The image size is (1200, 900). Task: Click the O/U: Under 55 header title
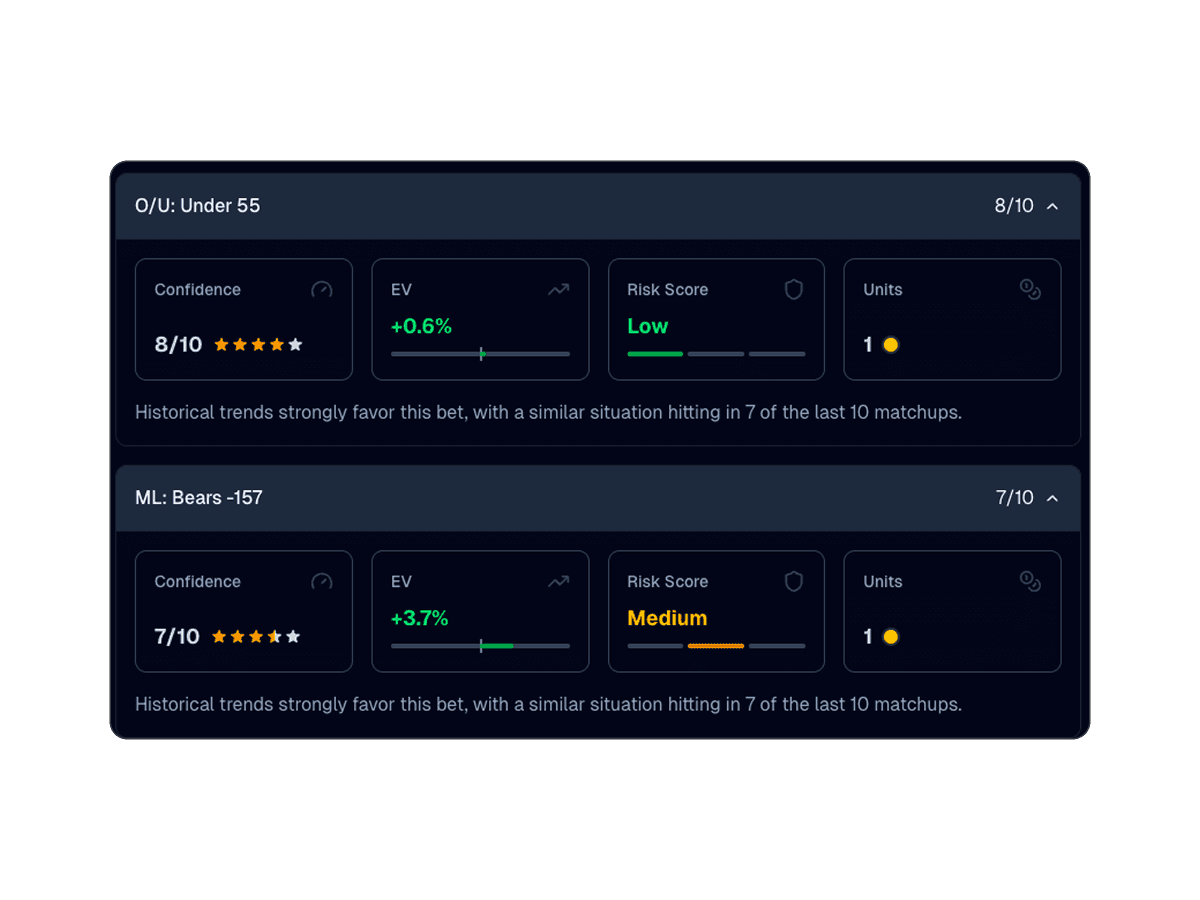point(198,206)
